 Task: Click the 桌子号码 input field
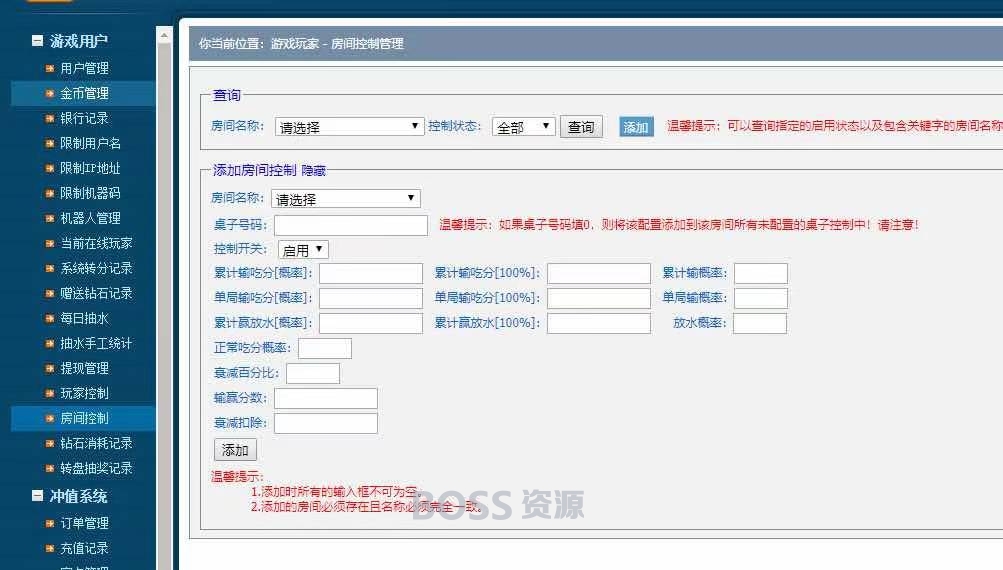pos(351,225)
